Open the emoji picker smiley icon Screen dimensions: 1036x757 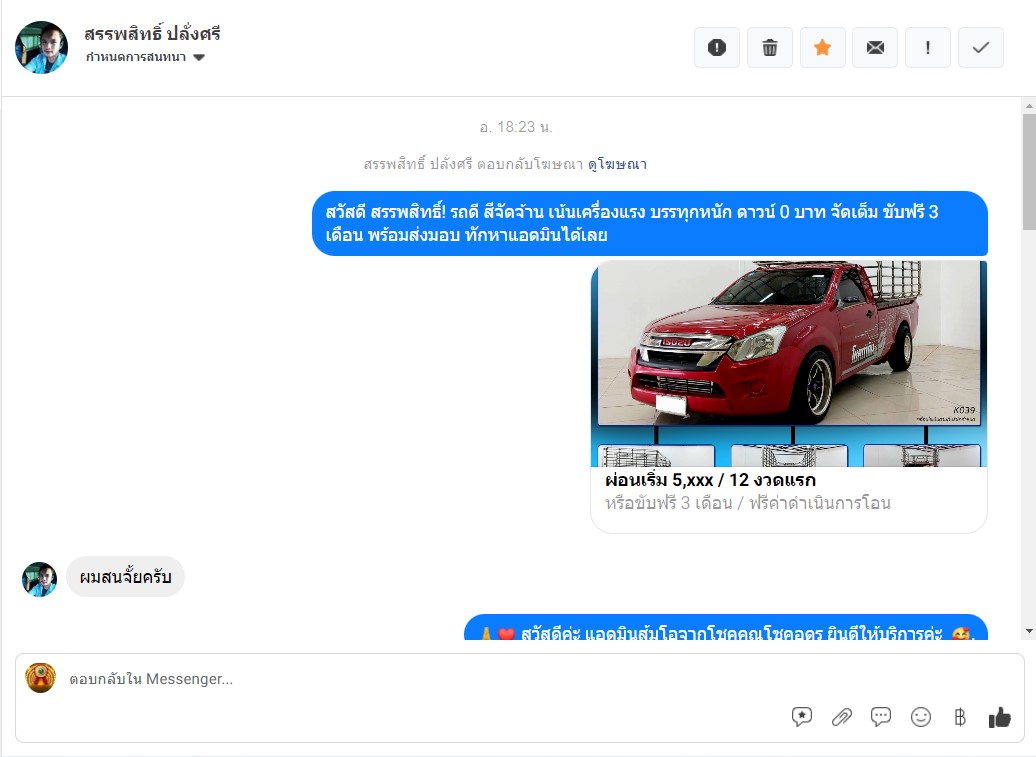pyautogui.click(x=921, y=717)
